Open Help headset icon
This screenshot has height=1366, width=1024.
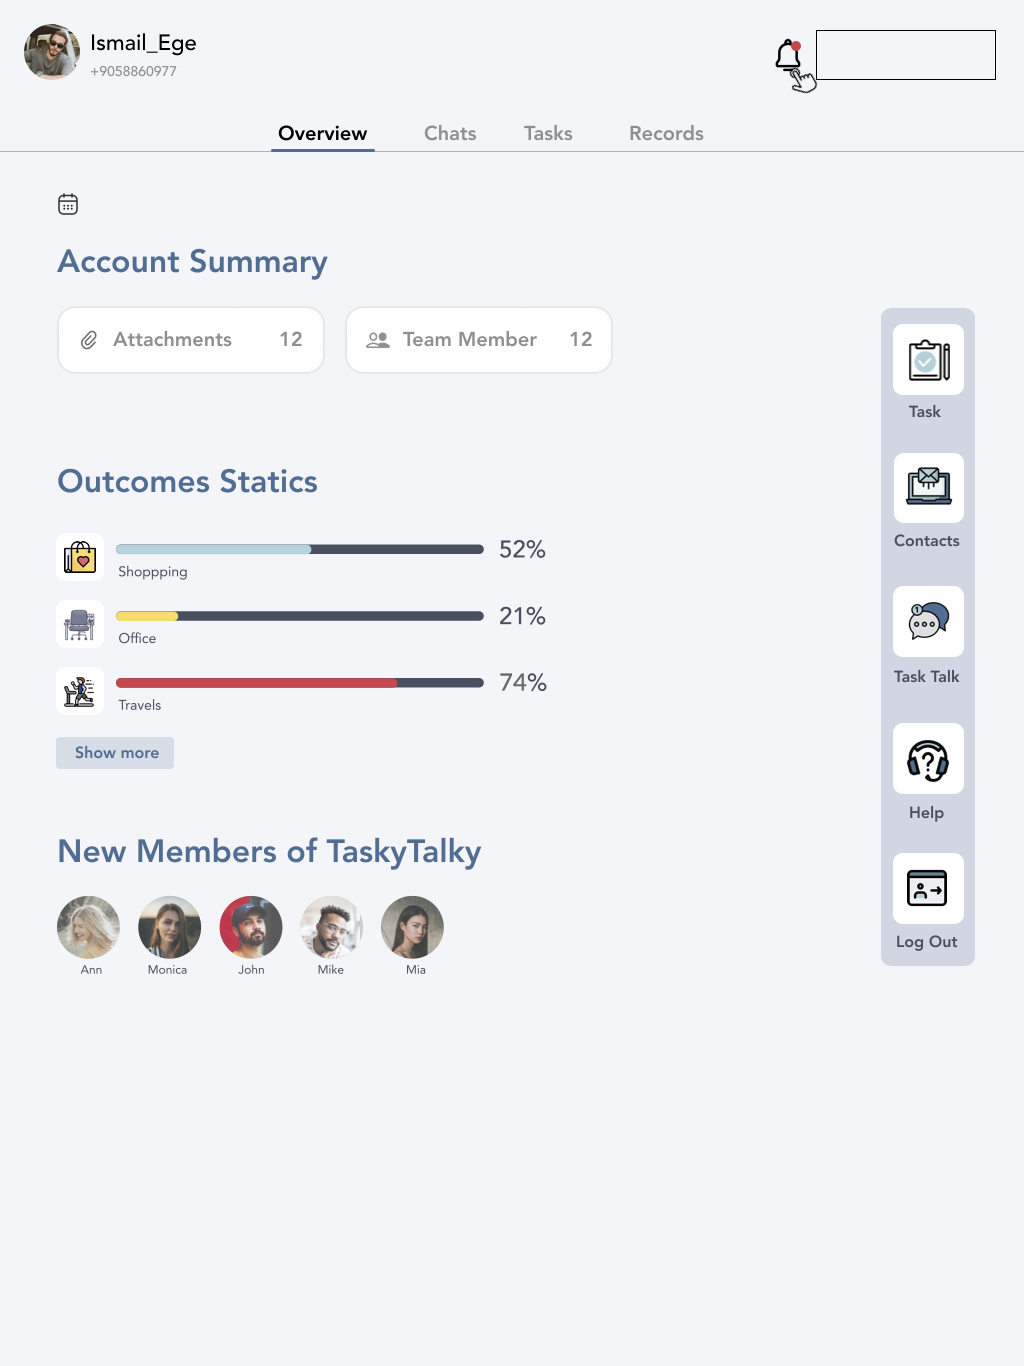click(929, 759)
